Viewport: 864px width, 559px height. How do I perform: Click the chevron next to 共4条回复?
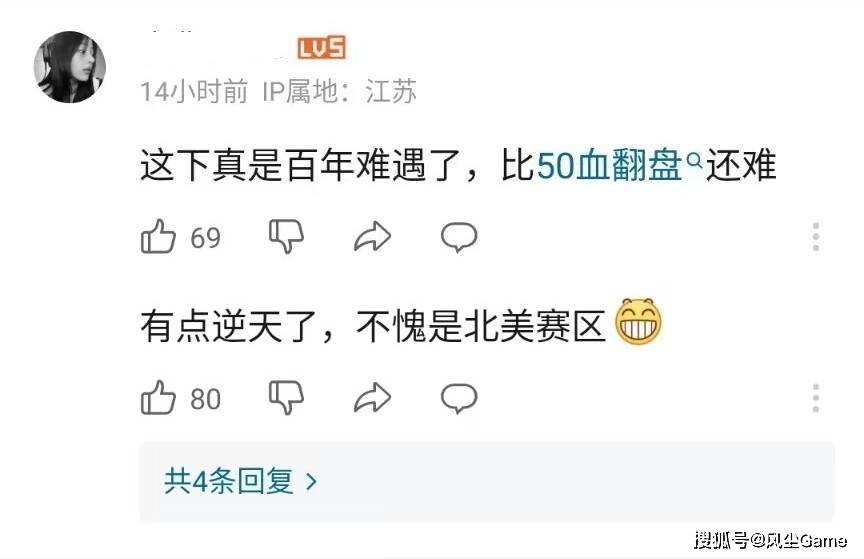click(x=311, y=482)
